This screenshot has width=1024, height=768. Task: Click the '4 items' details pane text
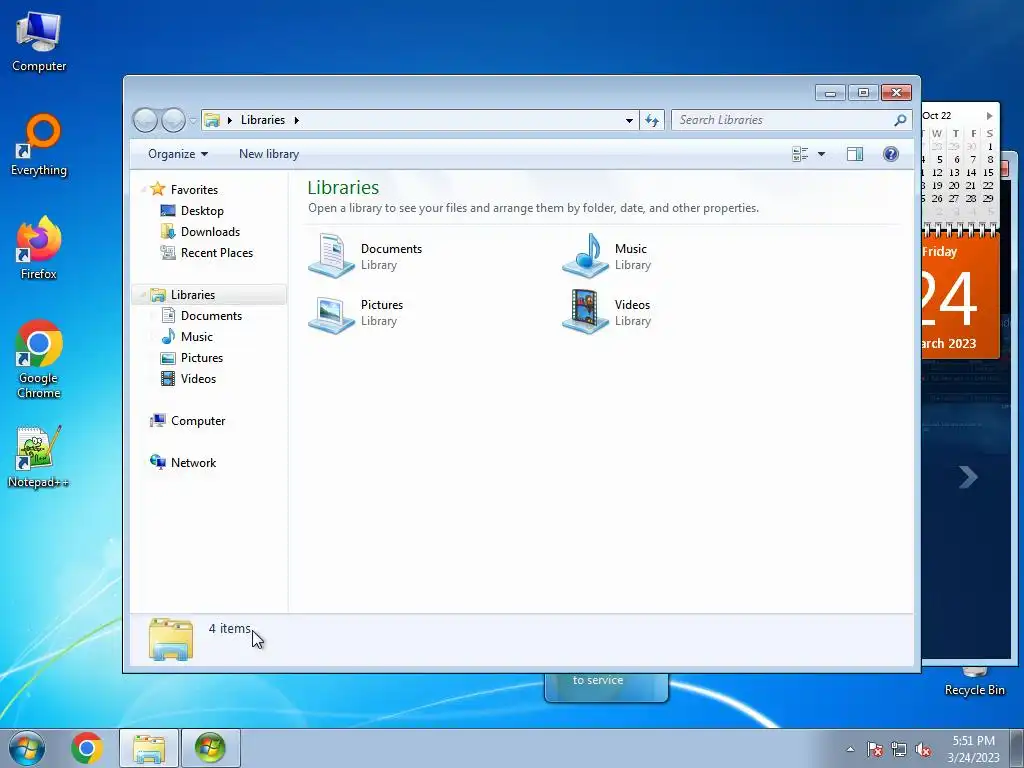(x=229, y=628)
